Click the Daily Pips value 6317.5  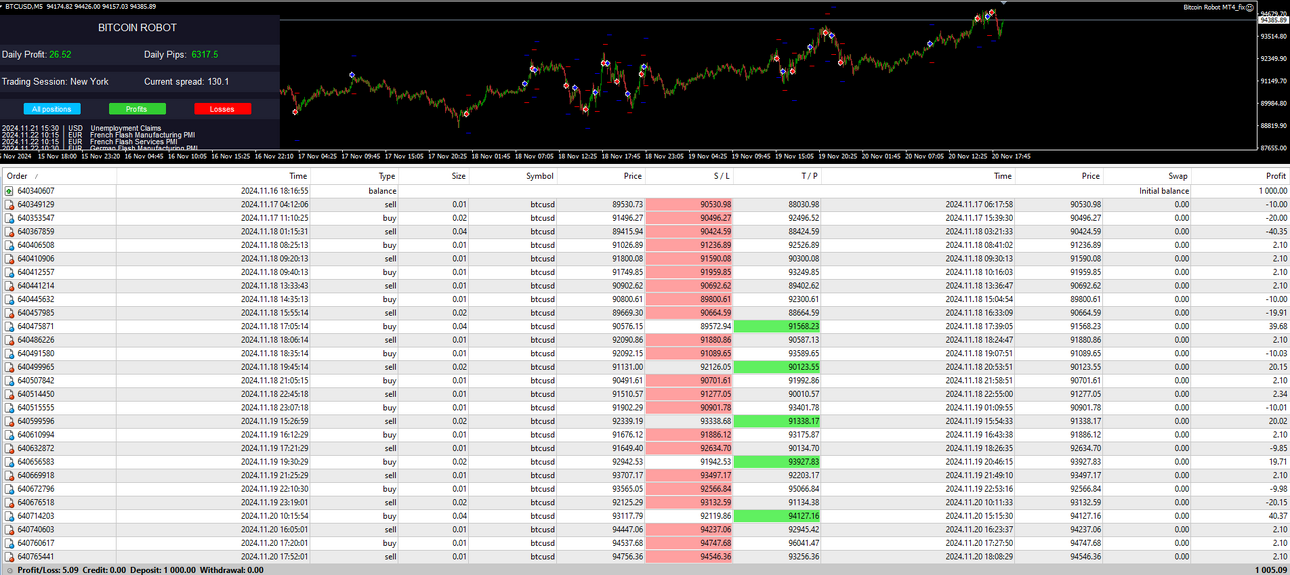pyautogui.click(x=204, y=54)
